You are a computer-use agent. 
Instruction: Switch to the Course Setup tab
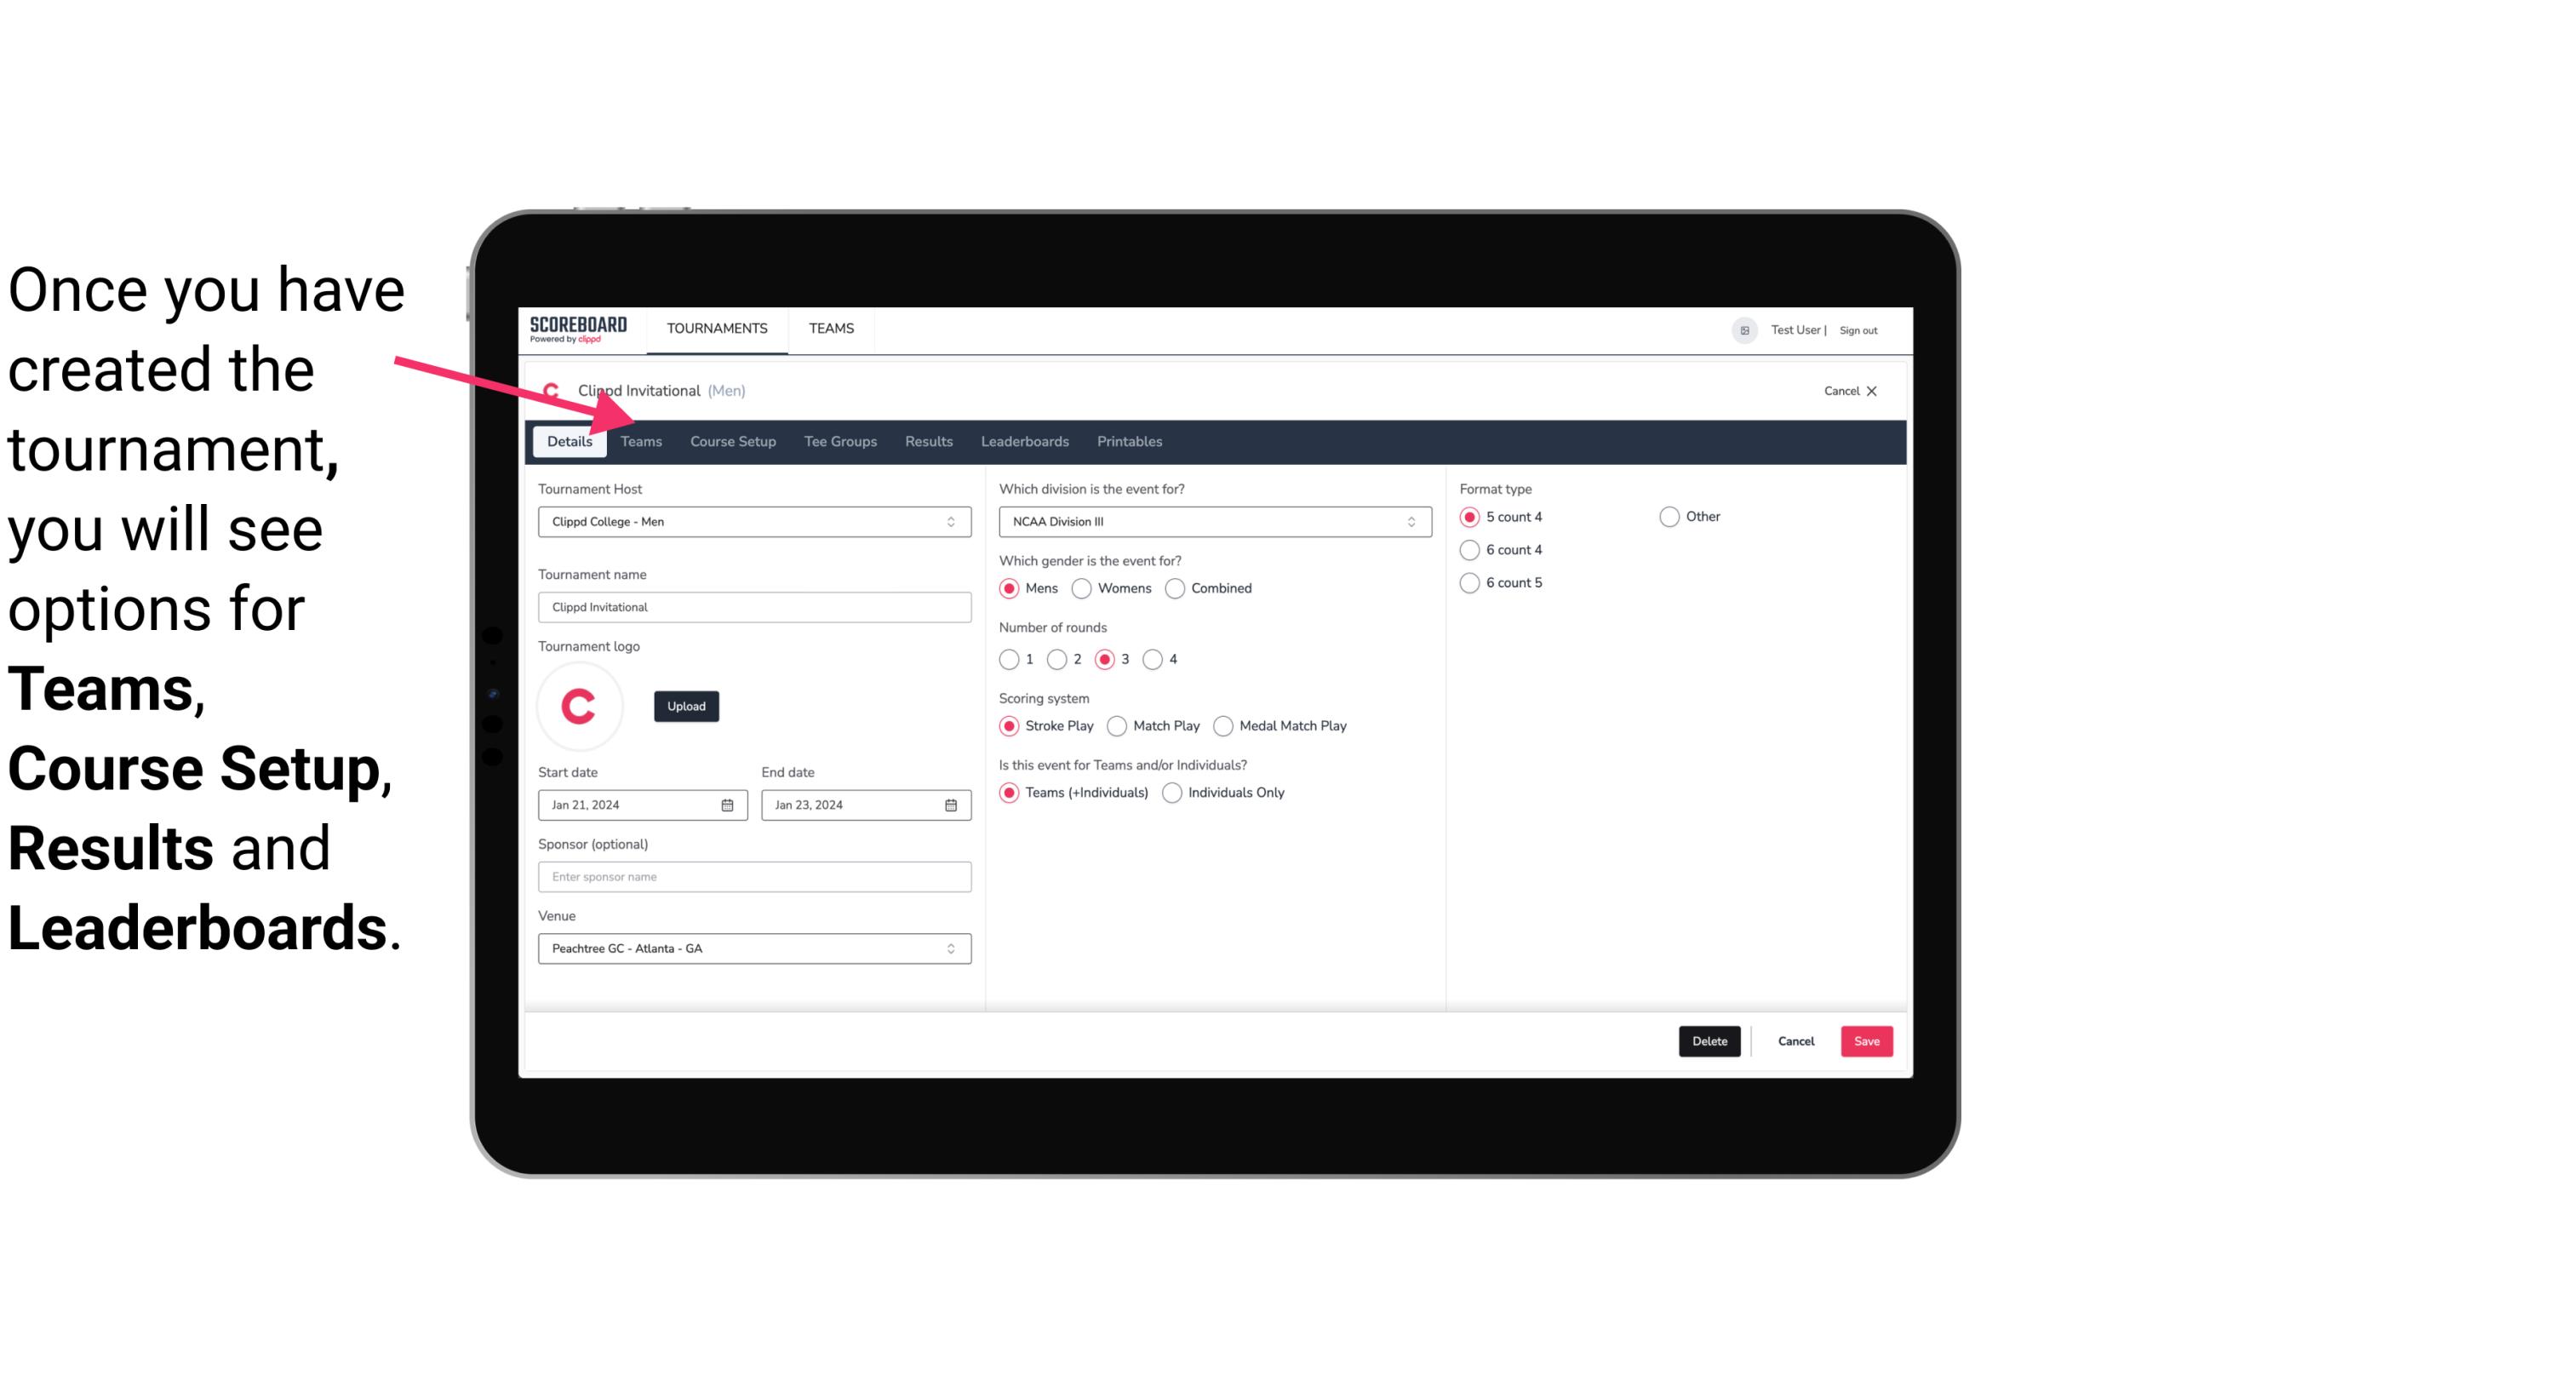730,440
